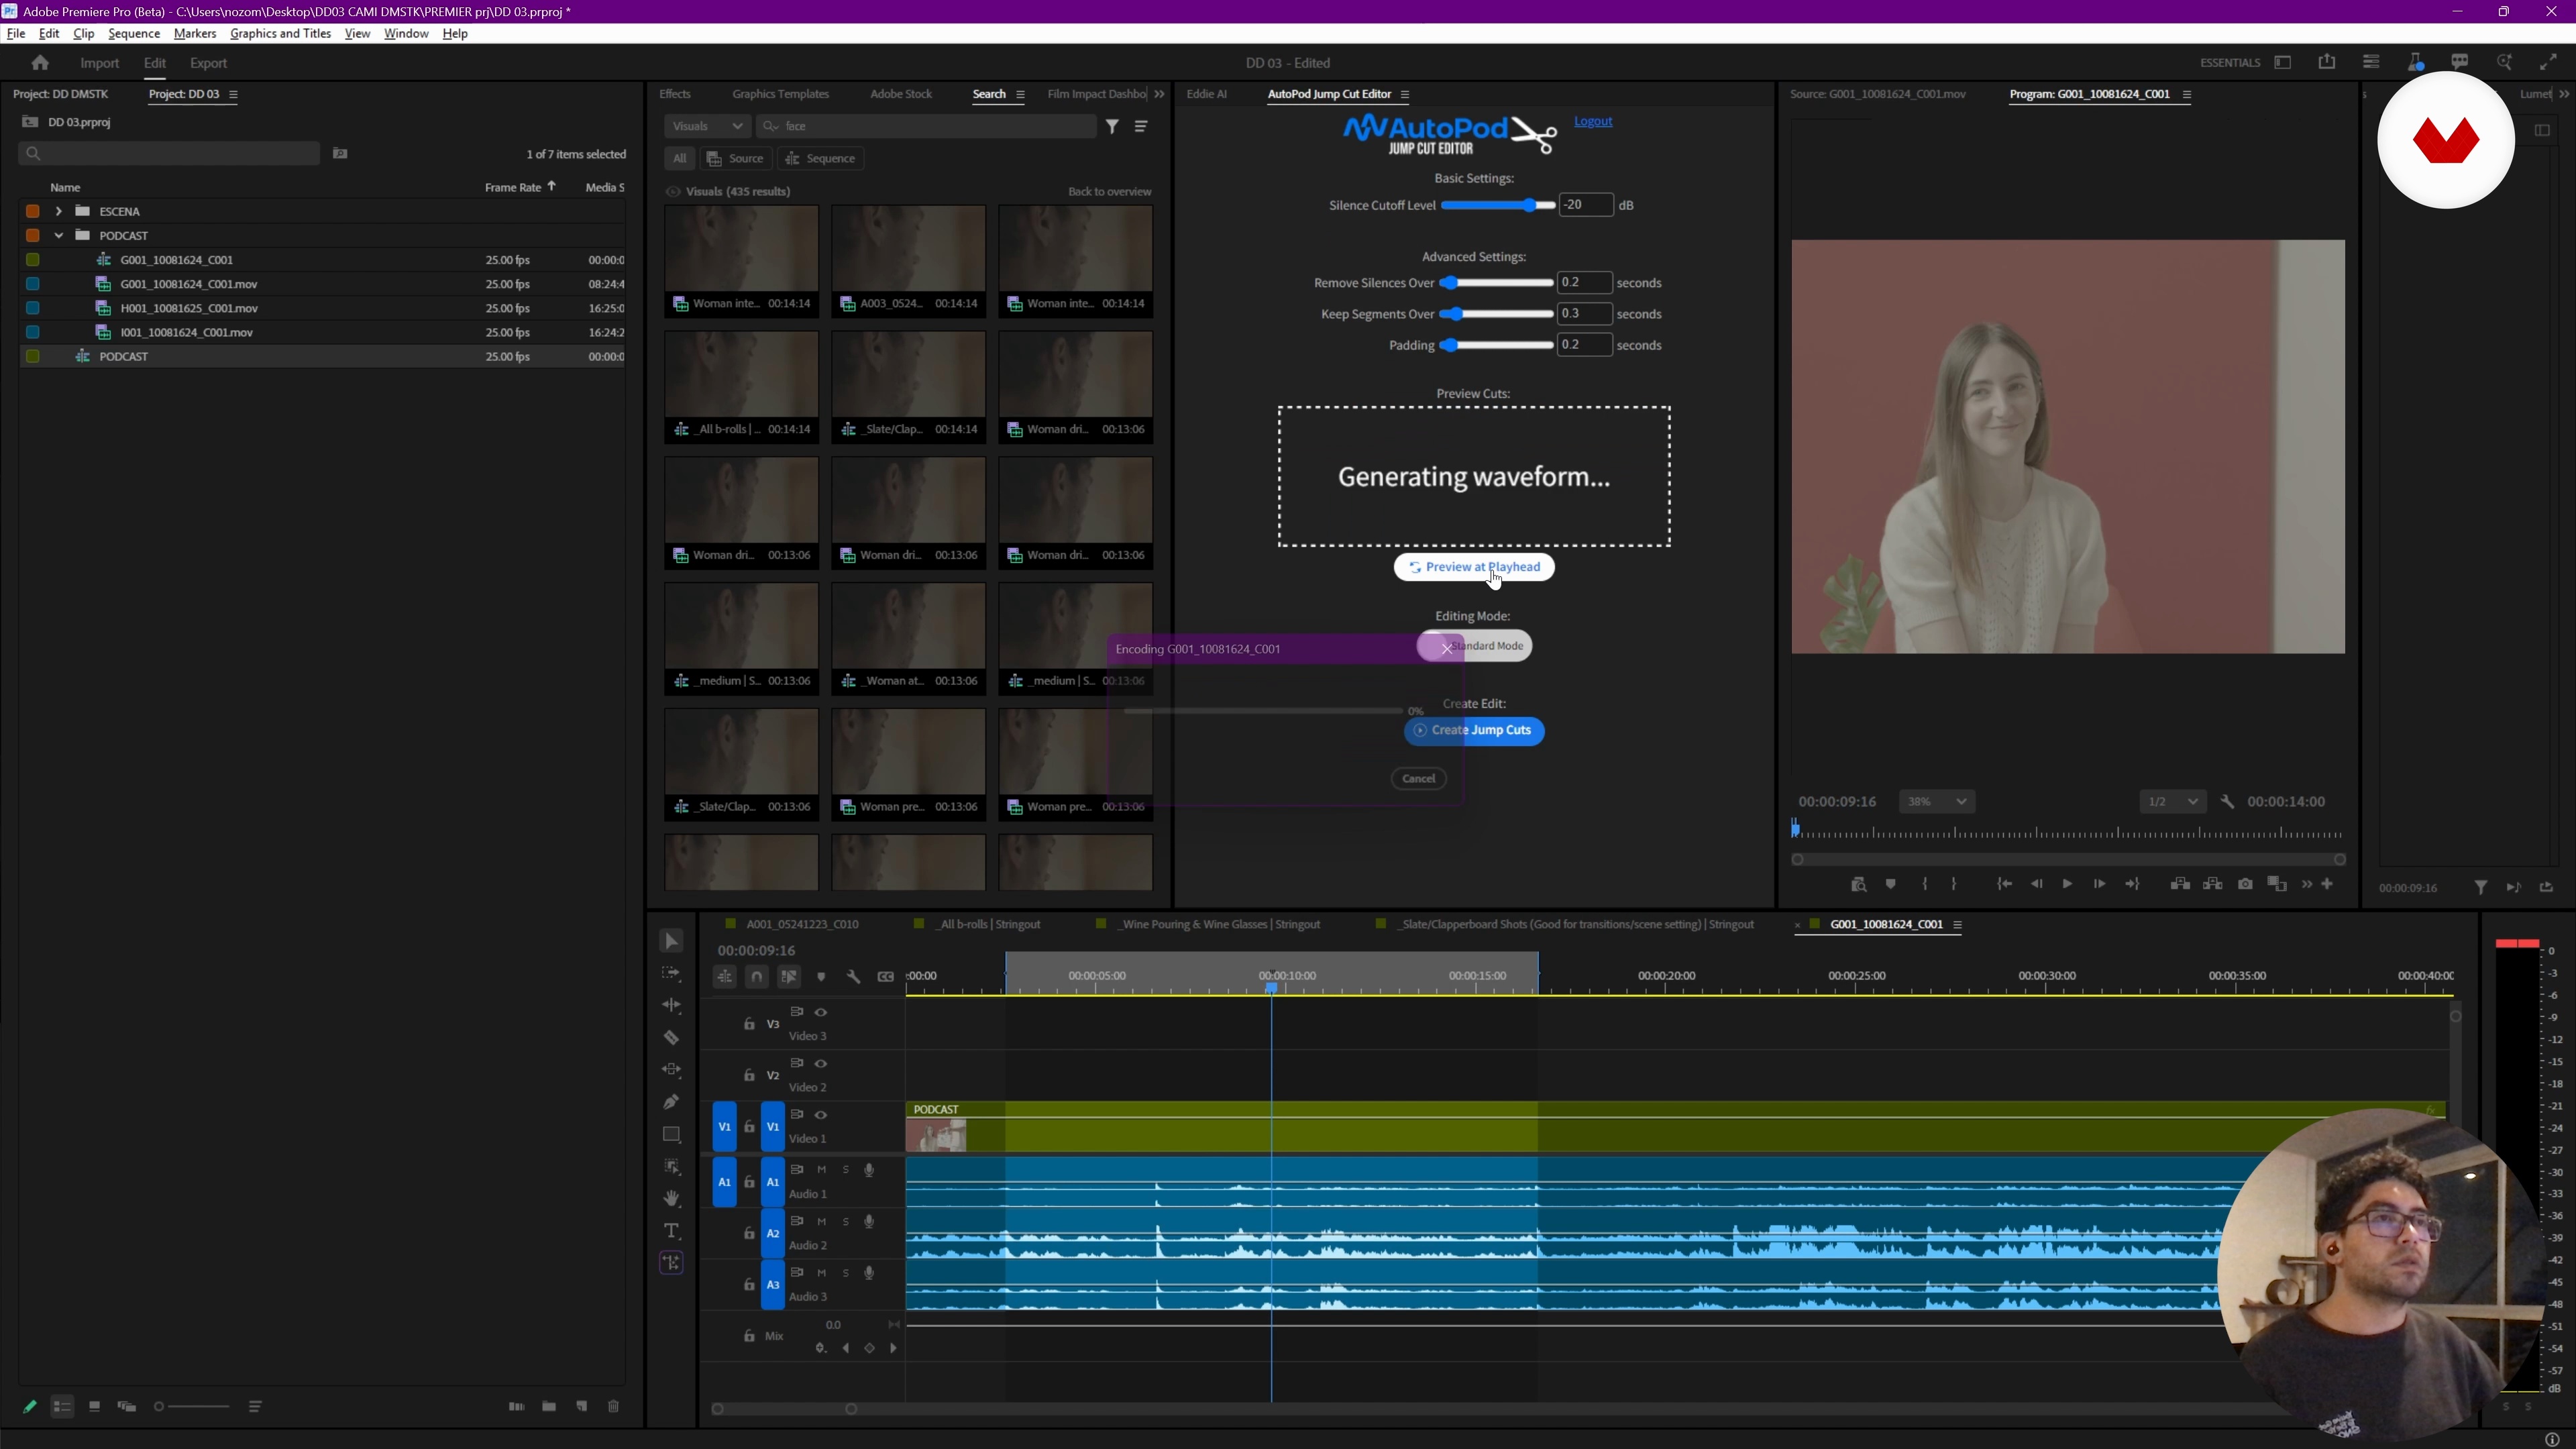This screenshot has height=1449, width=2576.
Task: Go to In point in Program monitor
Action: click(2004, 885)
